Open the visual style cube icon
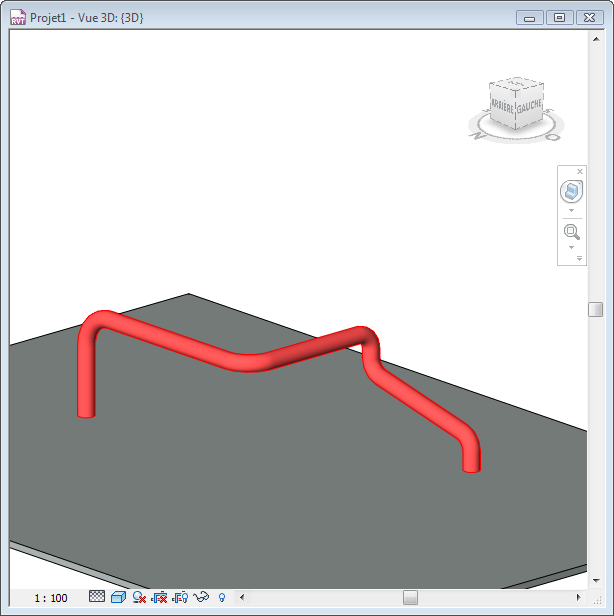614x616 pixels. (x=118, y=598)
